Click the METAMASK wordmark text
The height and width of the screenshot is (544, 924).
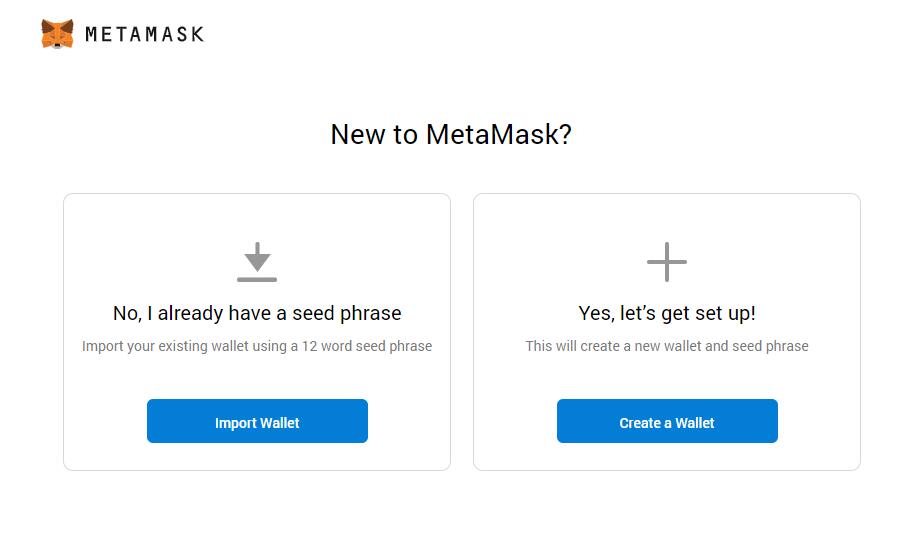tap(145, 34)
